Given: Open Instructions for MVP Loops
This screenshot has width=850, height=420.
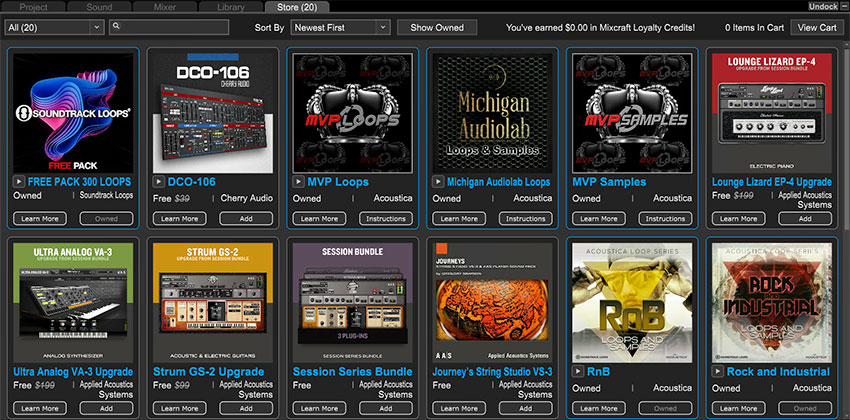Looking at the screenshot, I should [386, 219].
